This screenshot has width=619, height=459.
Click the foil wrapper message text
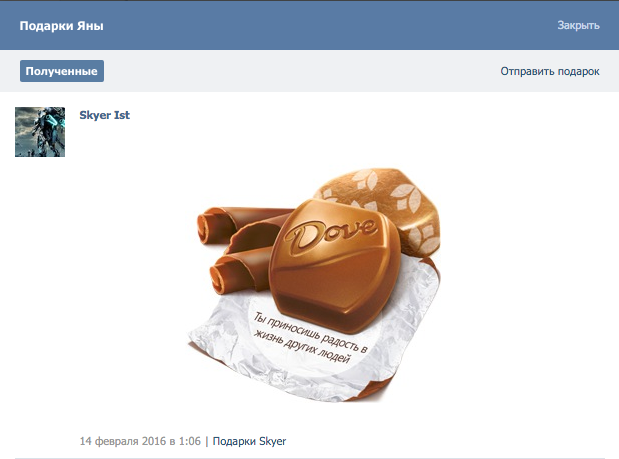point(310,338)
